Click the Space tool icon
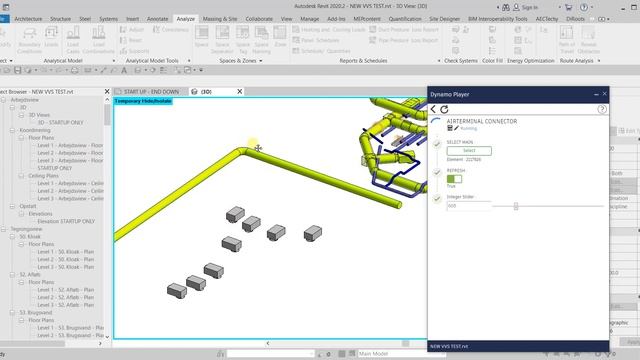 click(x=202, y=33)
